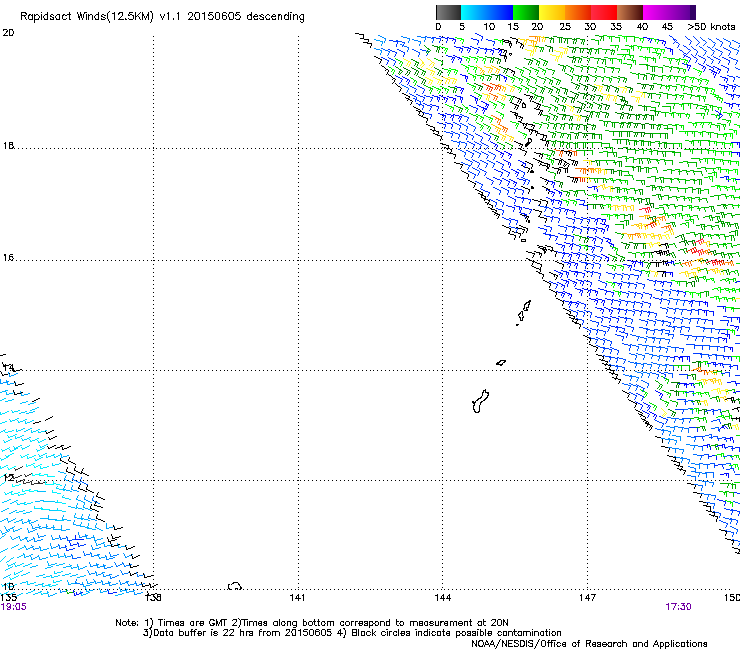Click the magenta 40-45 knots legend color
Viewport: 740px width, 650px height.
656,12
